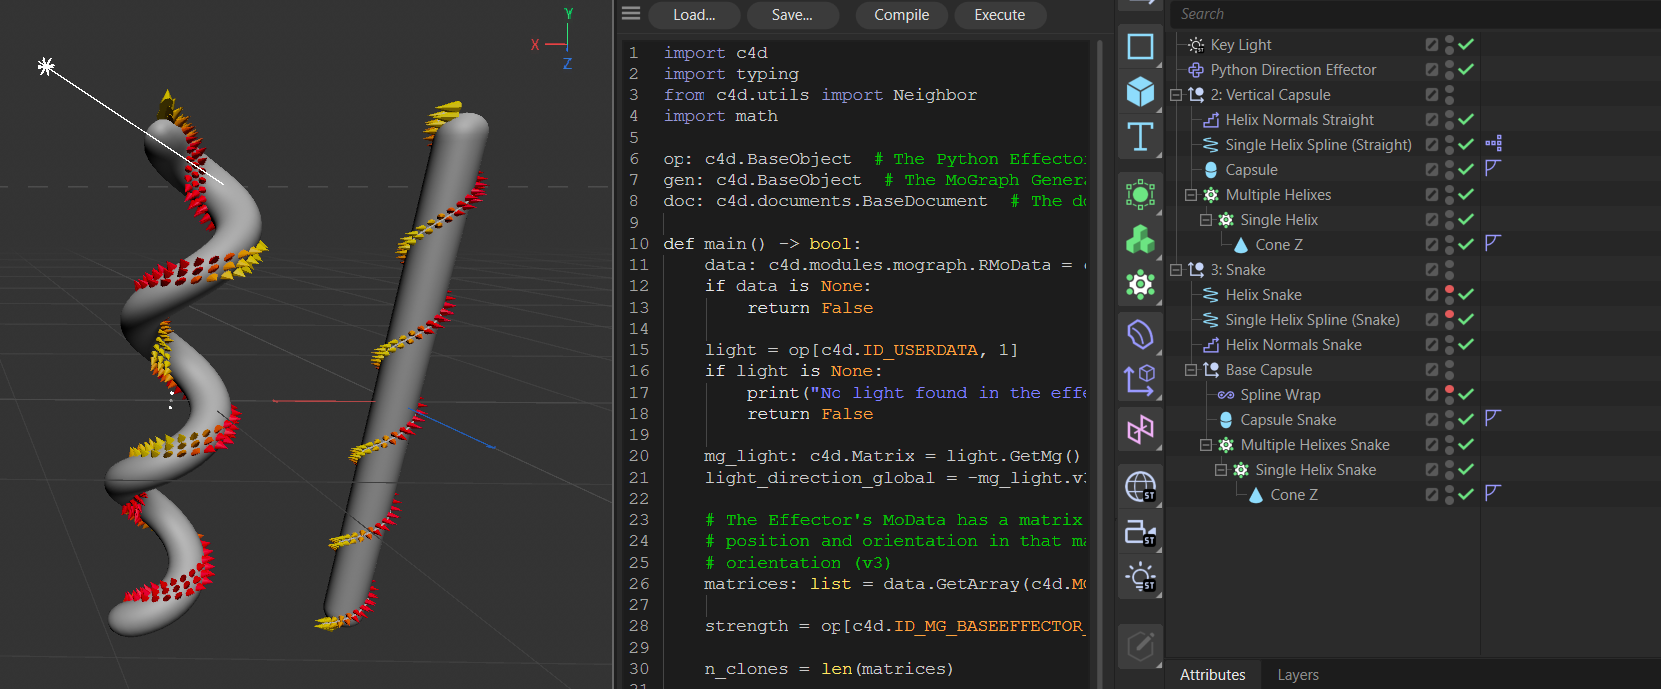Toggle enable checkmark for Key Light

point(1466,45)
